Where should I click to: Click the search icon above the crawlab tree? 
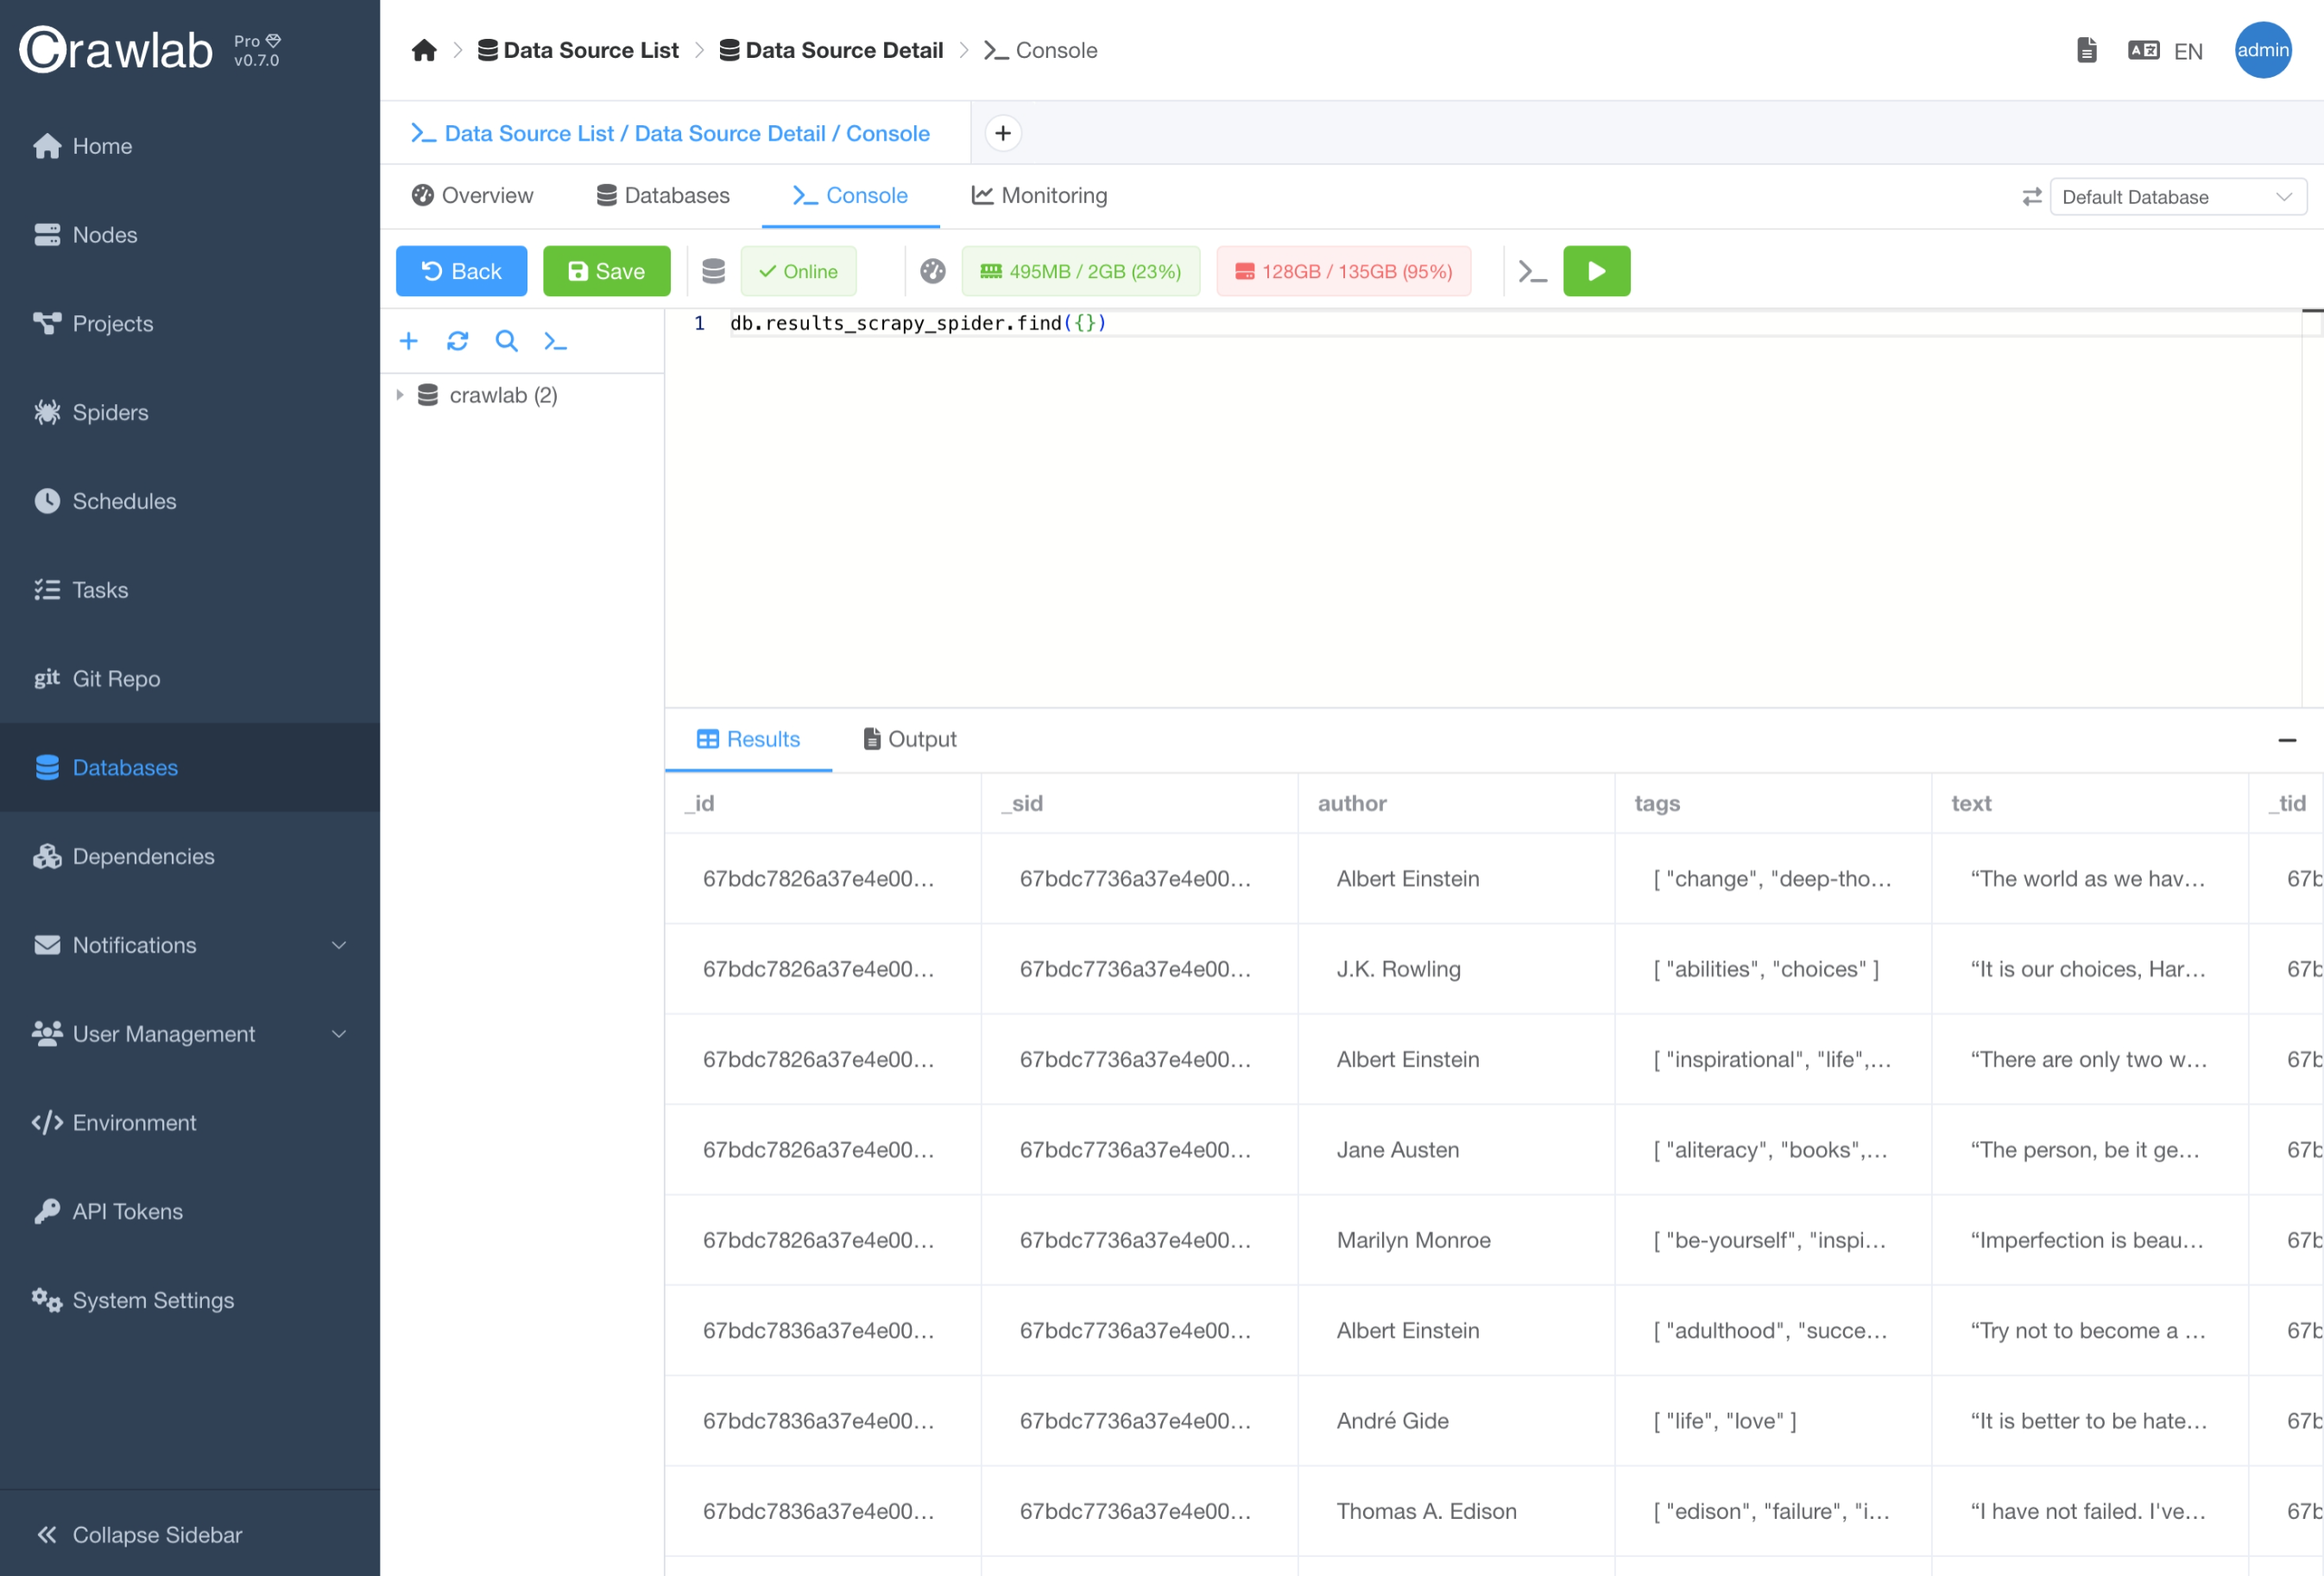click(x=506, y=341)
